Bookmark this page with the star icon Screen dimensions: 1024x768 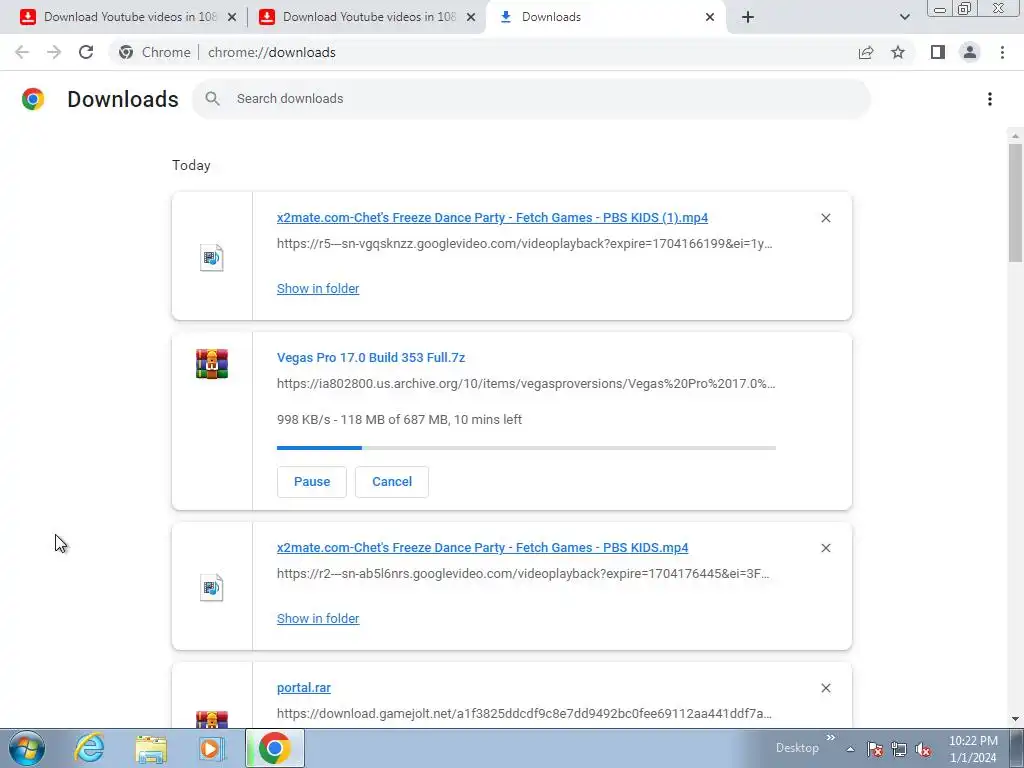pyautogui.click(x=898, y=52)
